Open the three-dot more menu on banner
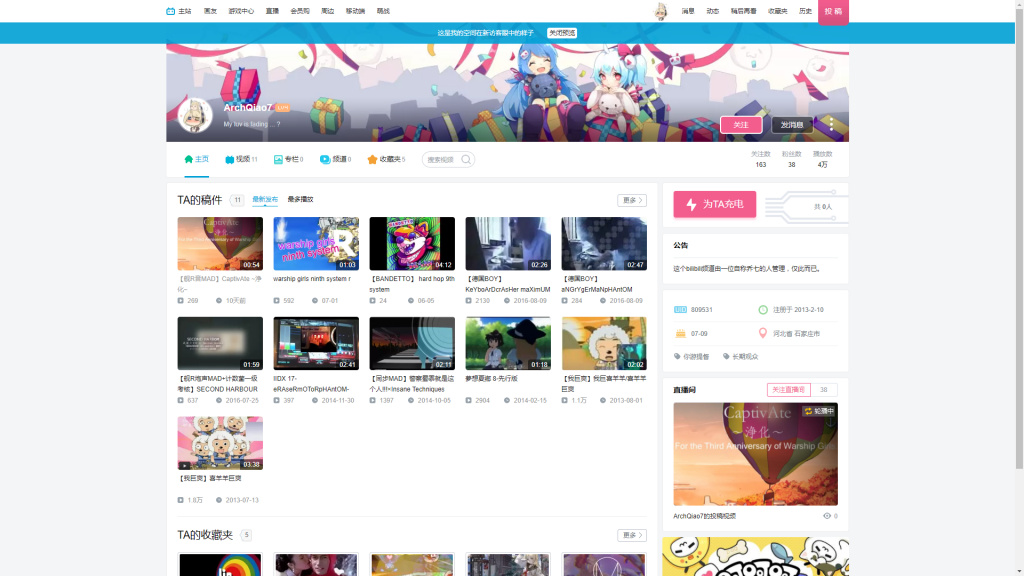Image resolution: width=1024 pixels, height=576 pixels. tap(830, 125)
